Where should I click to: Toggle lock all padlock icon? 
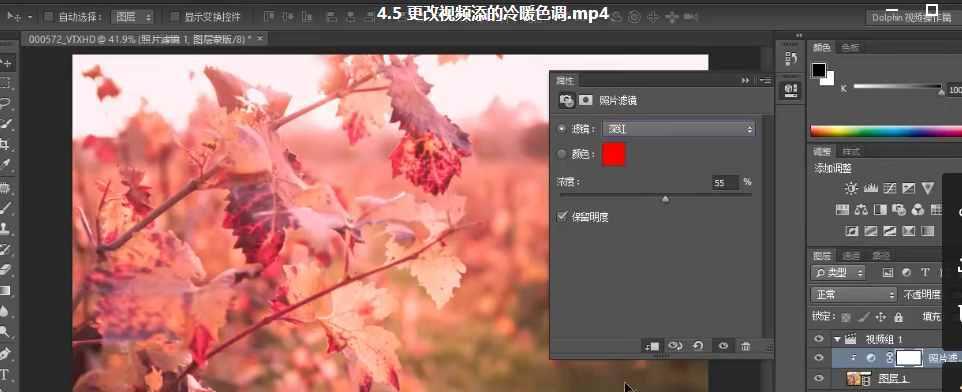898,317
